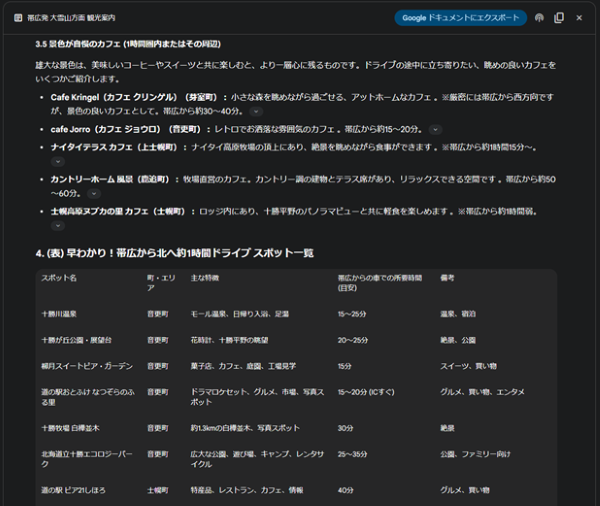Copy the document with the copy icon
This screenshot has width=600, height=506.
pyautogui.click(x=559, y=18)
